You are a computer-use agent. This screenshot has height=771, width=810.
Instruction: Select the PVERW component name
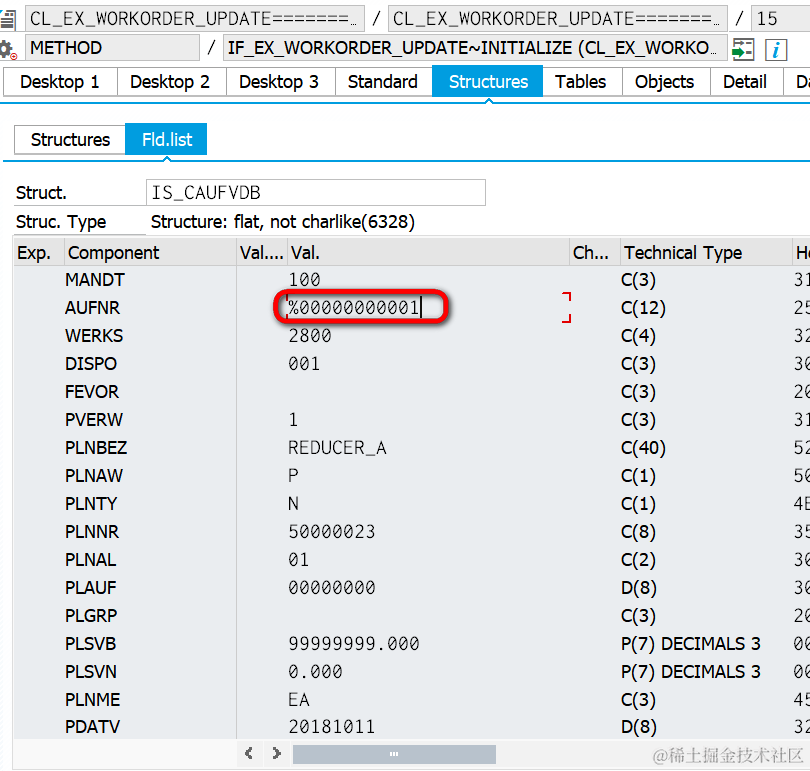(x=94, y=419)
